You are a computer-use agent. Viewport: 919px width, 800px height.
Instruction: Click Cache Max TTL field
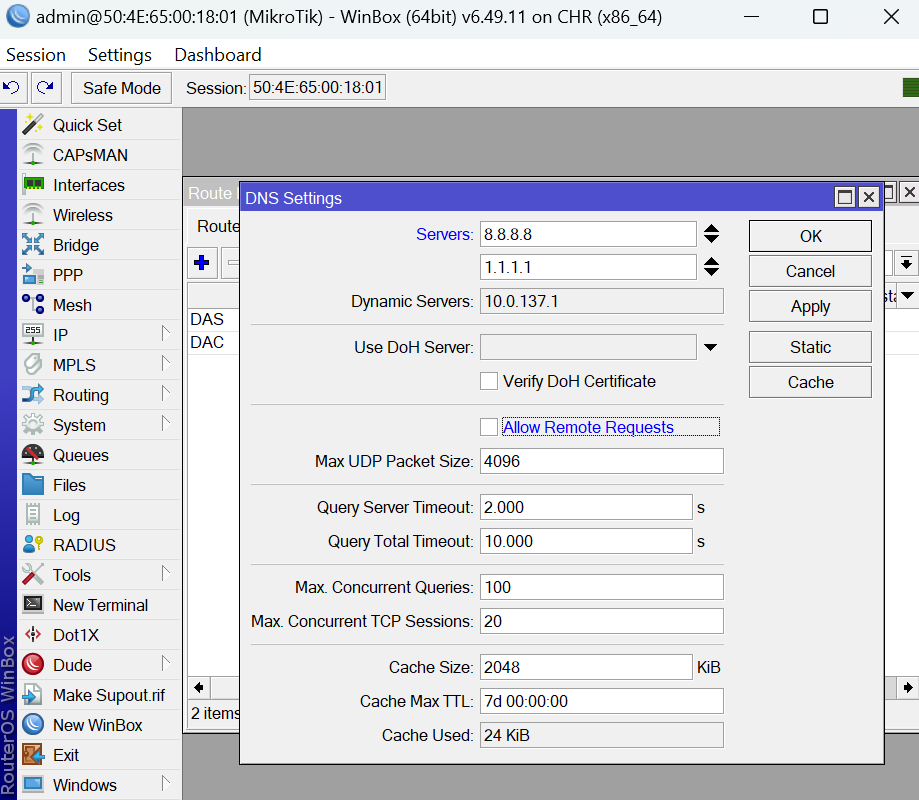click(601, 701)
